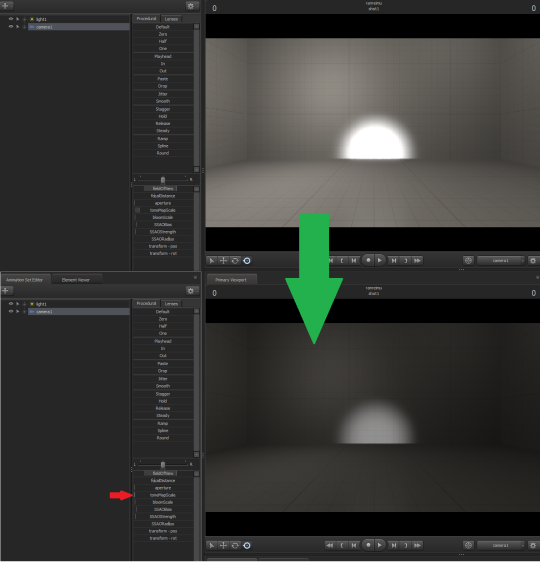Select the Primary Viewport tab
Viewport: 540px width, 562px height.
pos(231,280)
